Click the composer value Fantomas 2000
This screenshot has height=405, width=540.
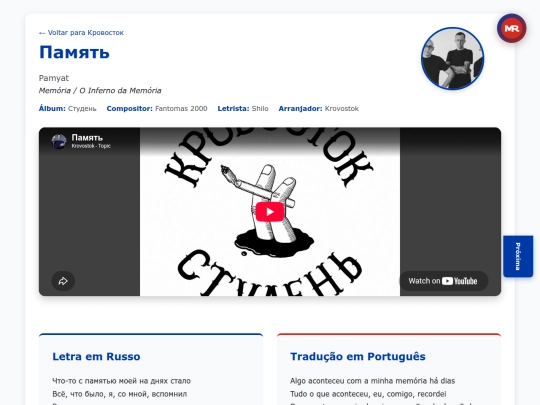[x=181, y=108]
